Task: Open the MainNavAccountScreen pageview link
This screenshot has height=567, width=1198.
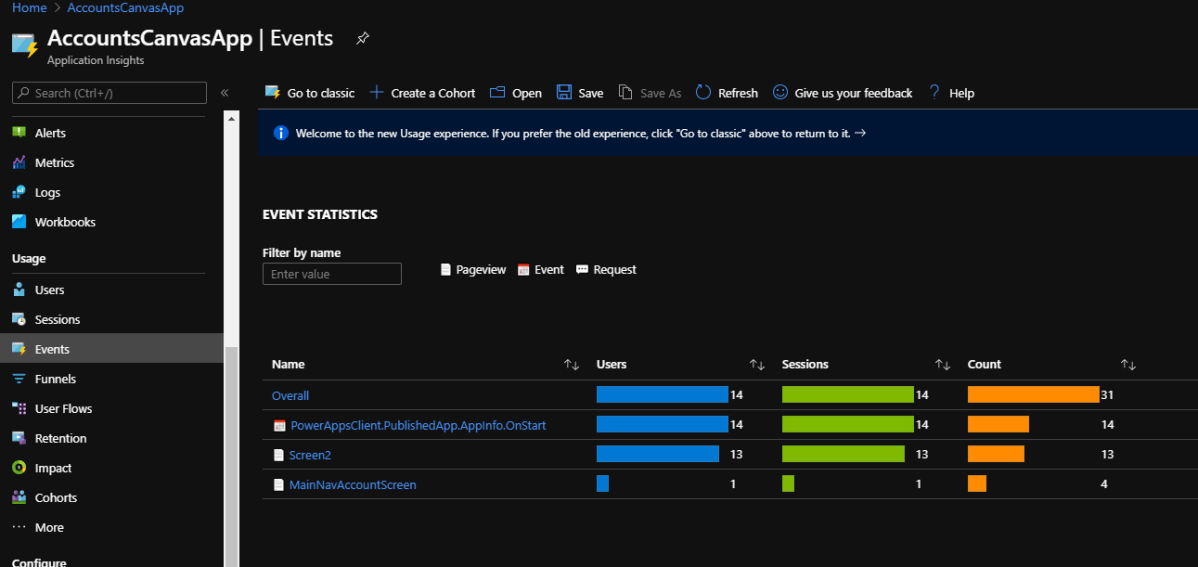Action: 352,485
